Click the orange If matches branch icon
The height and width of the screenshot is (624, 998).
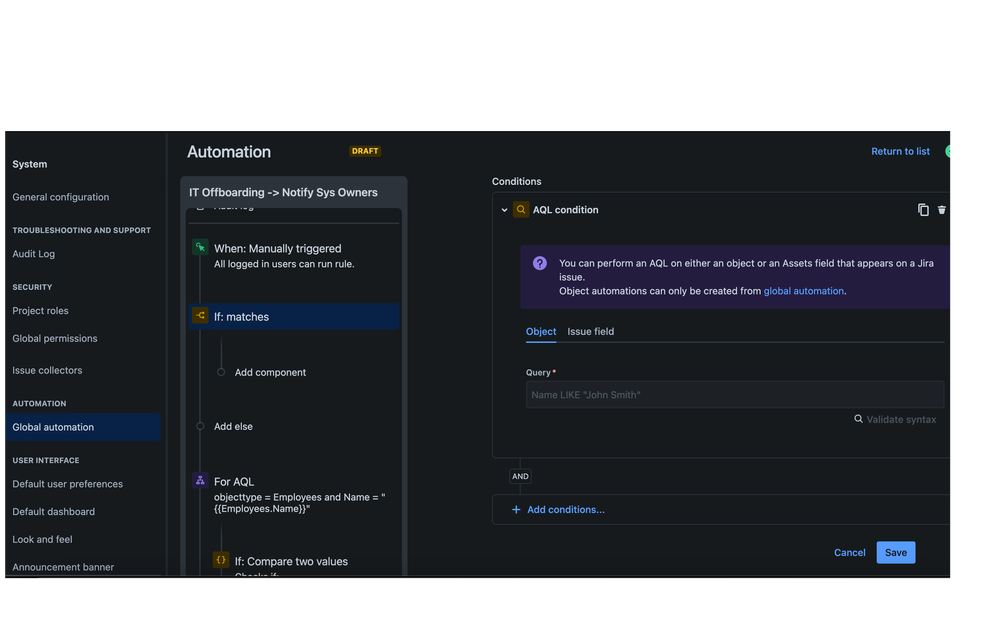click(200, 315)
